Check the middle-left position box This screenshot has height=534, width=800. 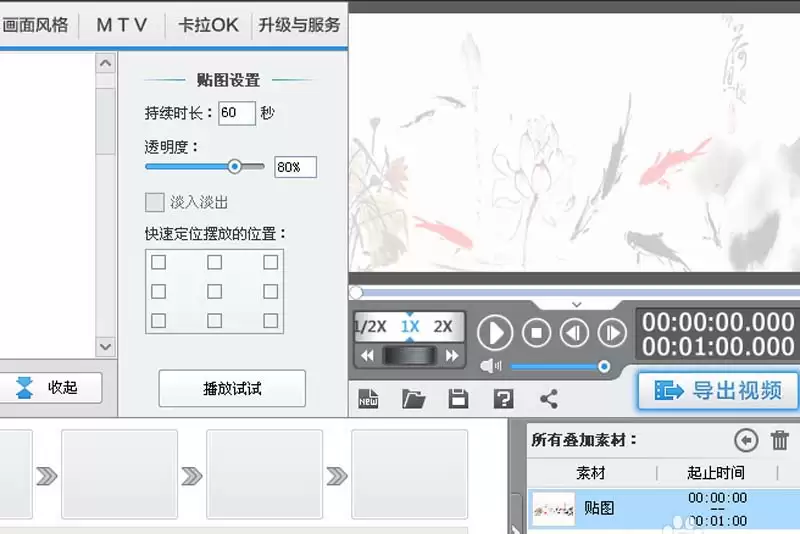[159, 291]
